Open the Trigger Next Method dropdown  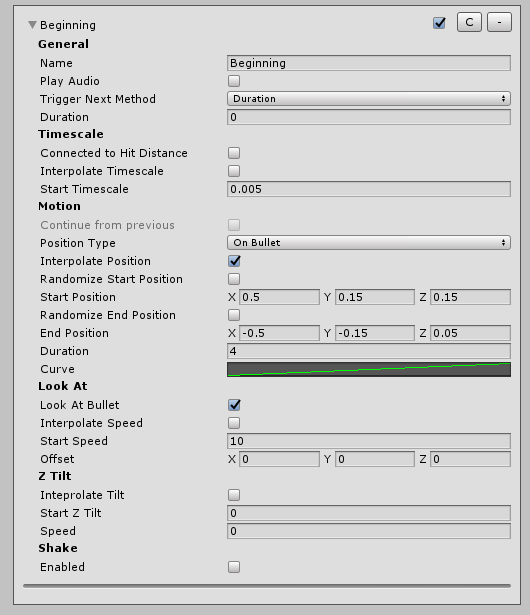[369, 99]
